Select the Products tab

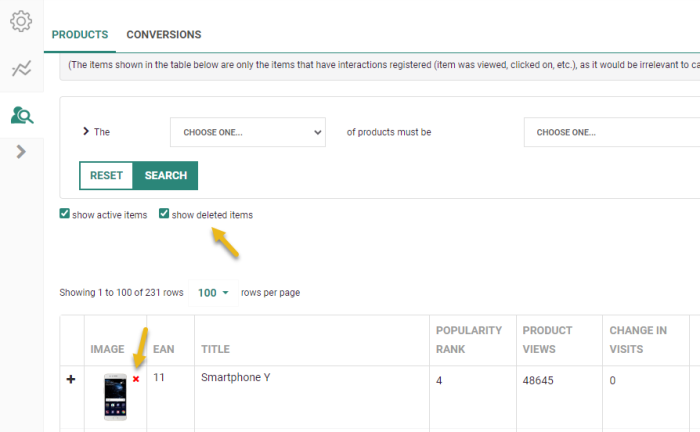(80, 35)
